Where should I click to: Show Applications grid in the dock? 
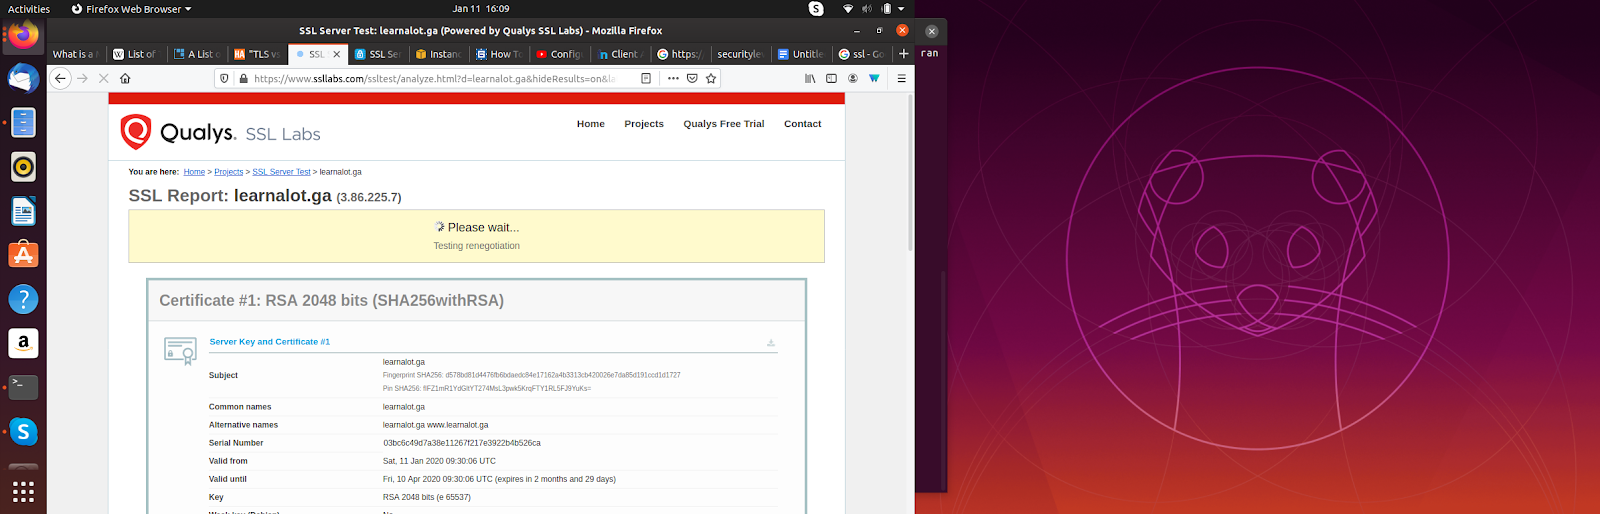coord(23,491)
